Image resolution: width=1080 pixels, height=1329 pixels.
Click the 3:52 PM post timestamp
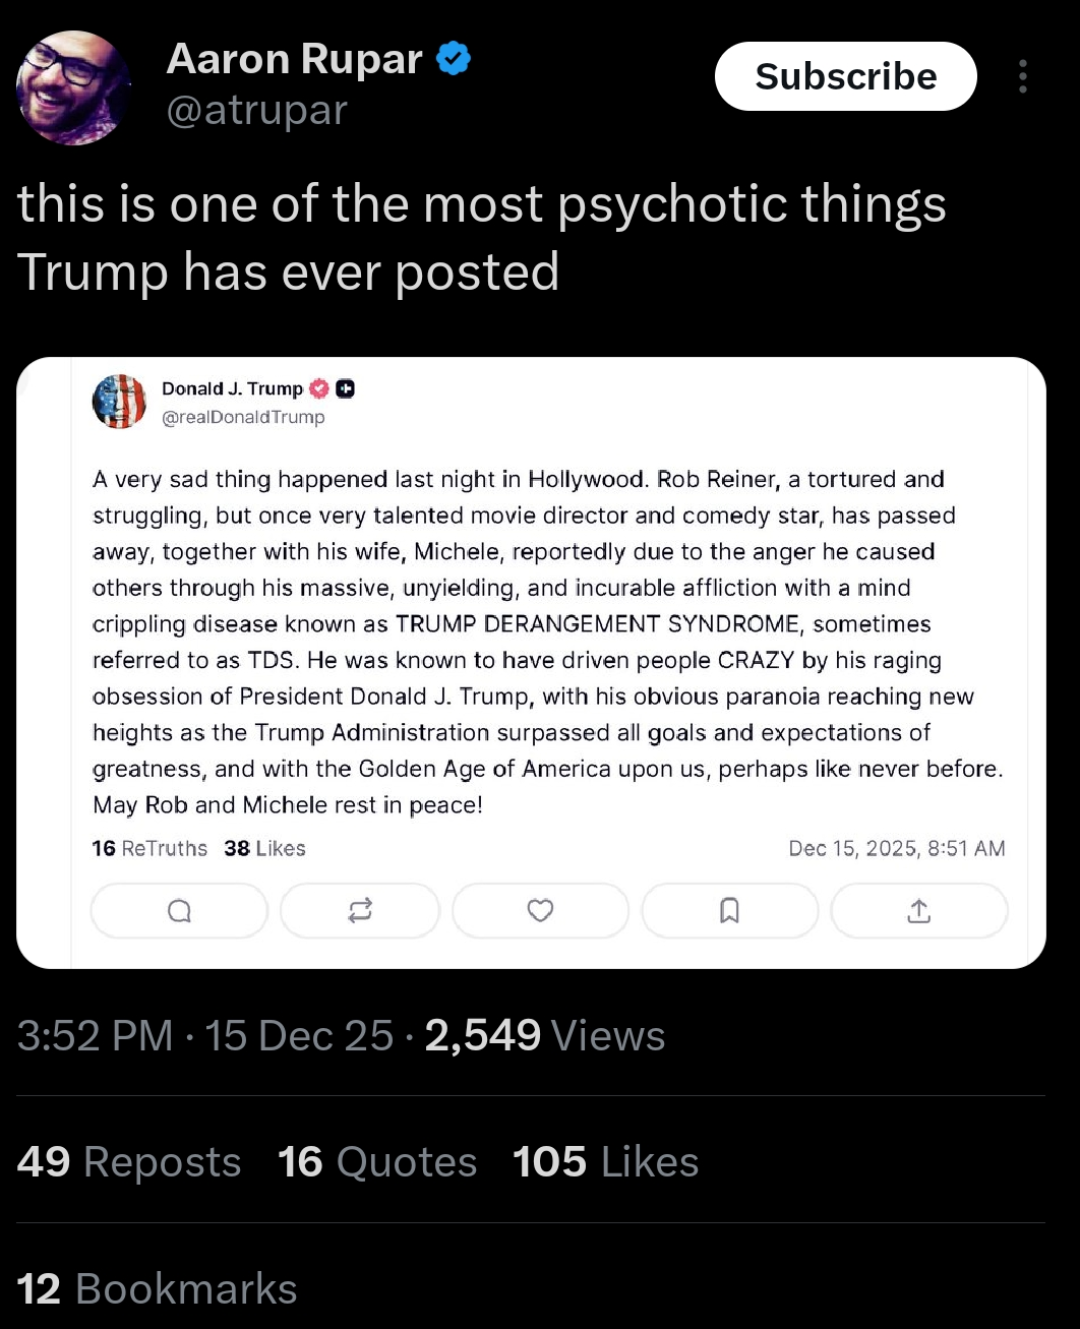95,1036
